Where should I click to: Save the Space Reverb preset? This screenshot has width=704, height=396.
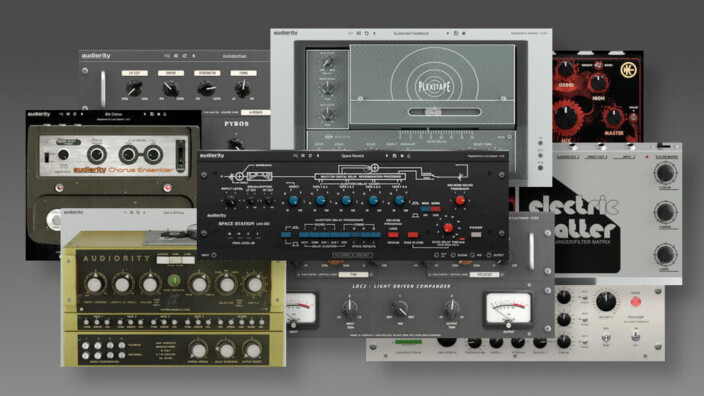395,156
